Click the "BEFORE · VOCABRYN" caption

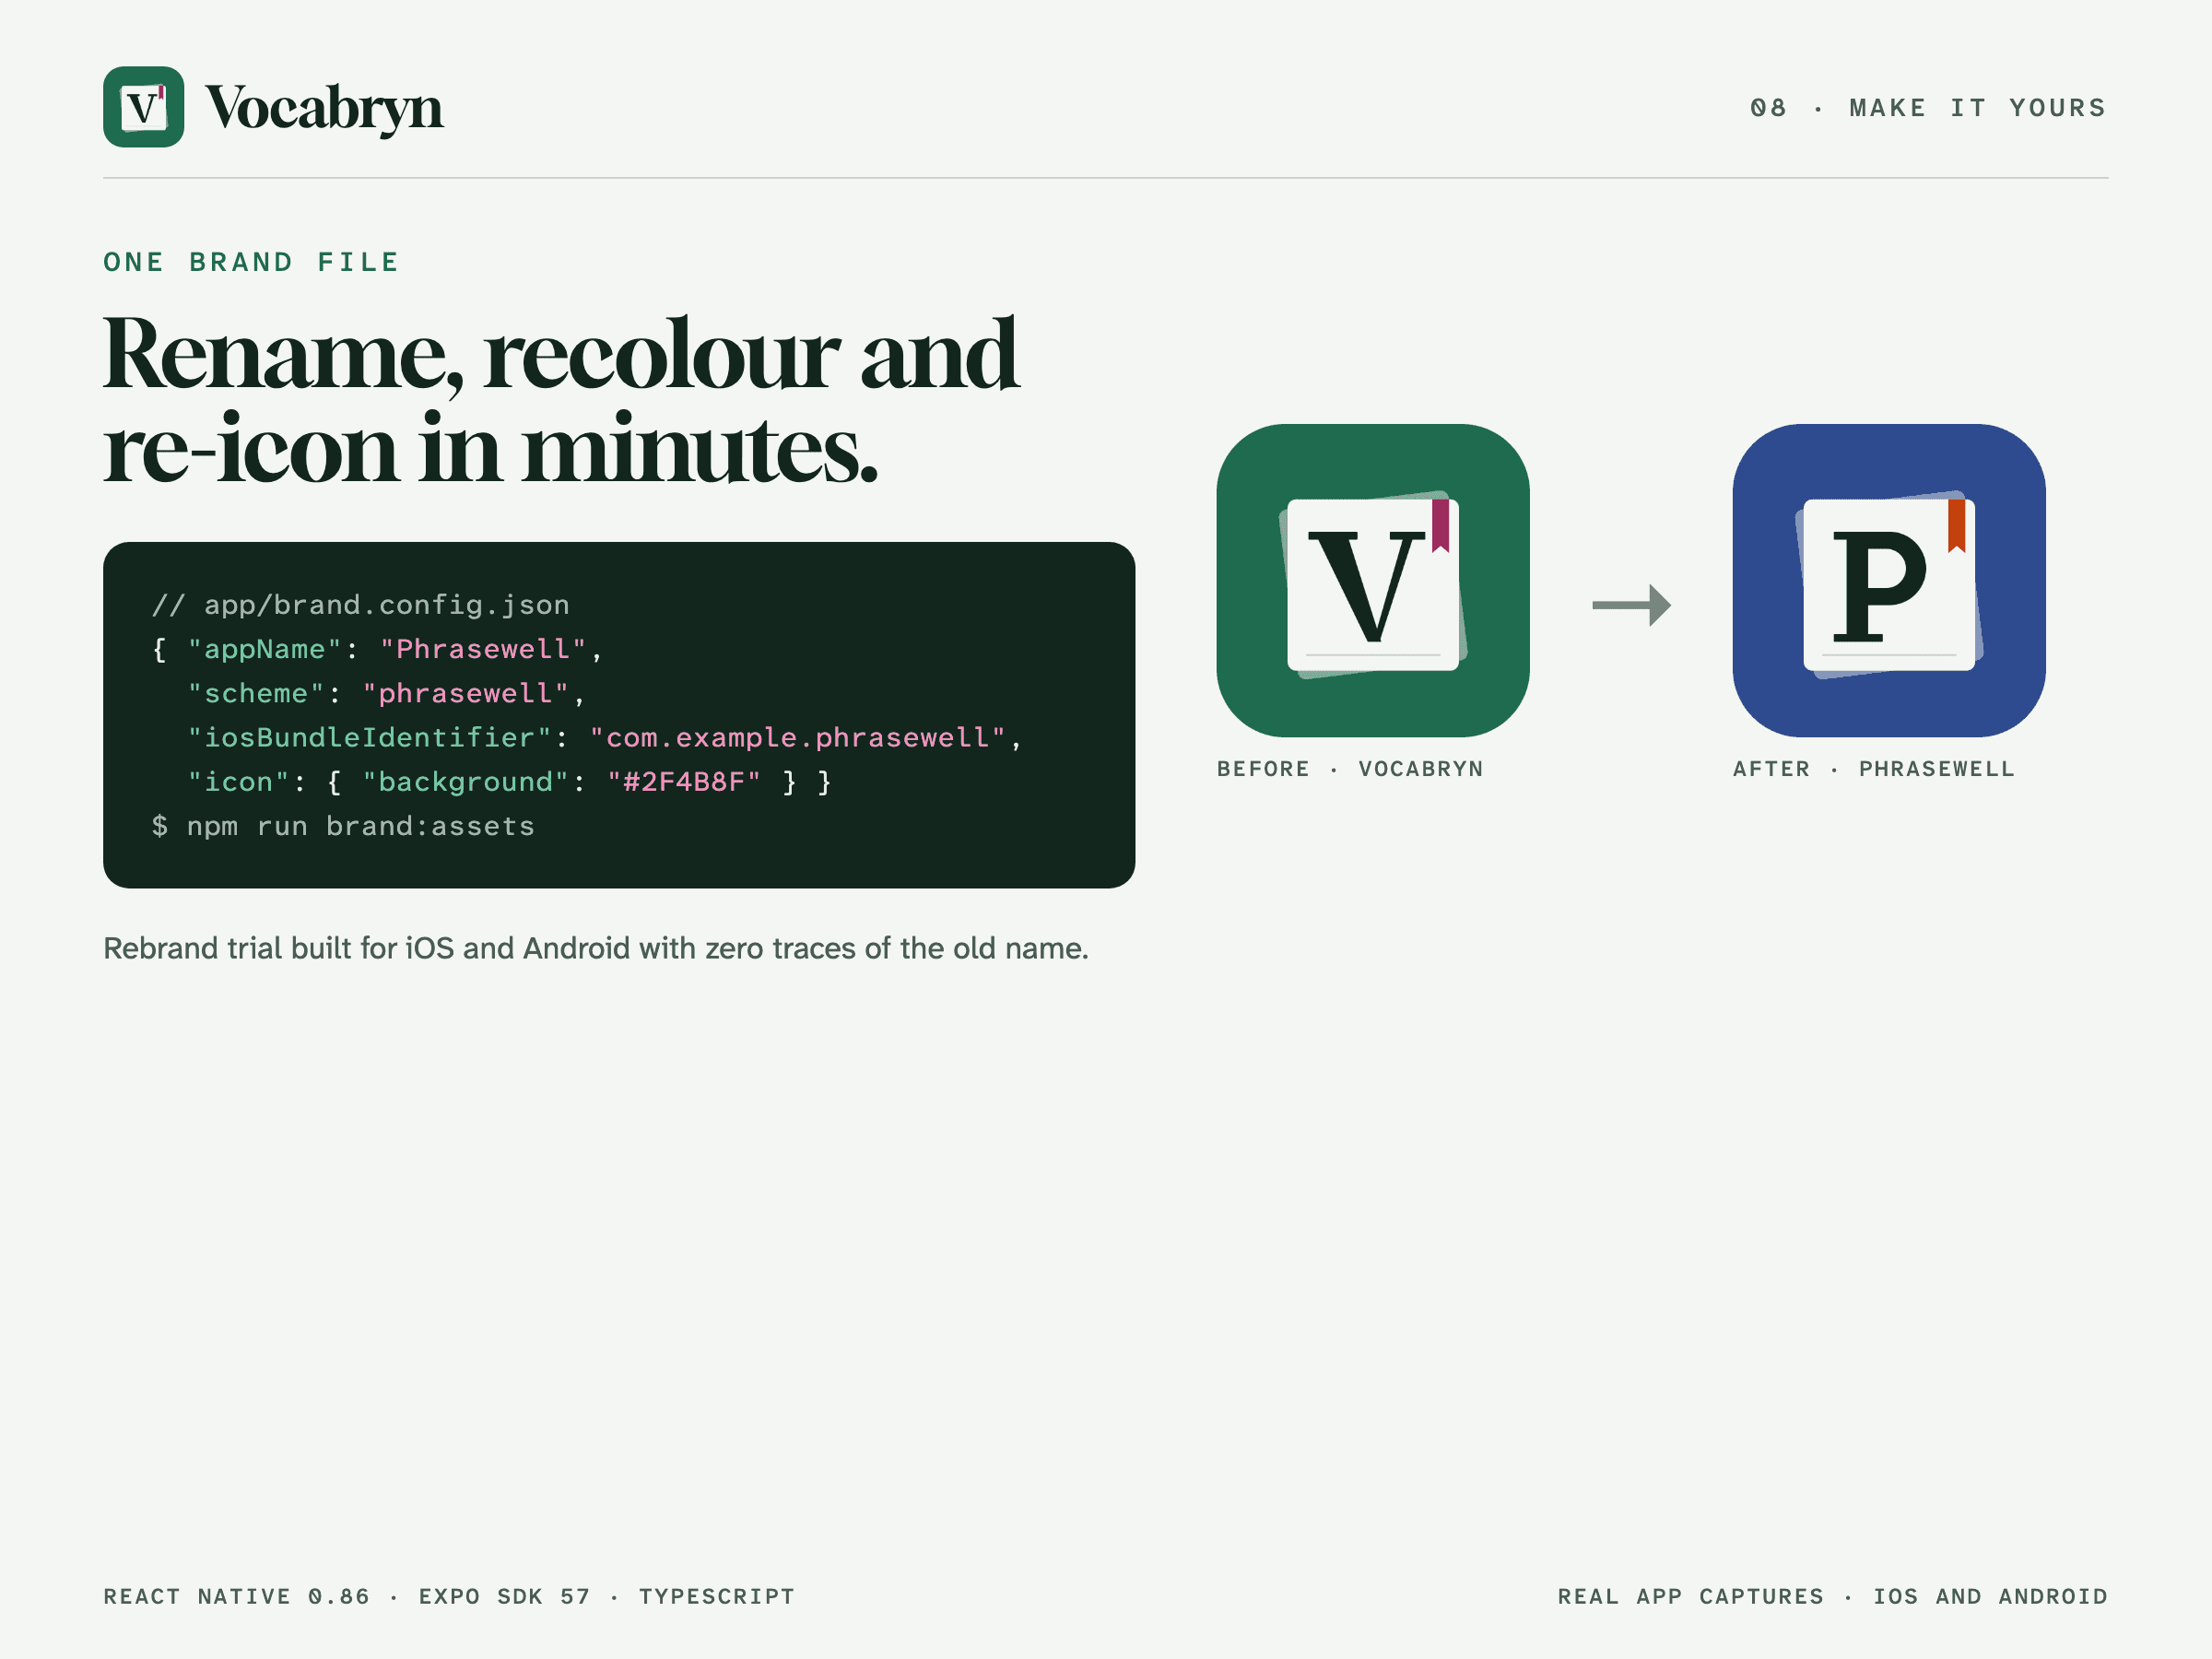tap(1350, 769)
